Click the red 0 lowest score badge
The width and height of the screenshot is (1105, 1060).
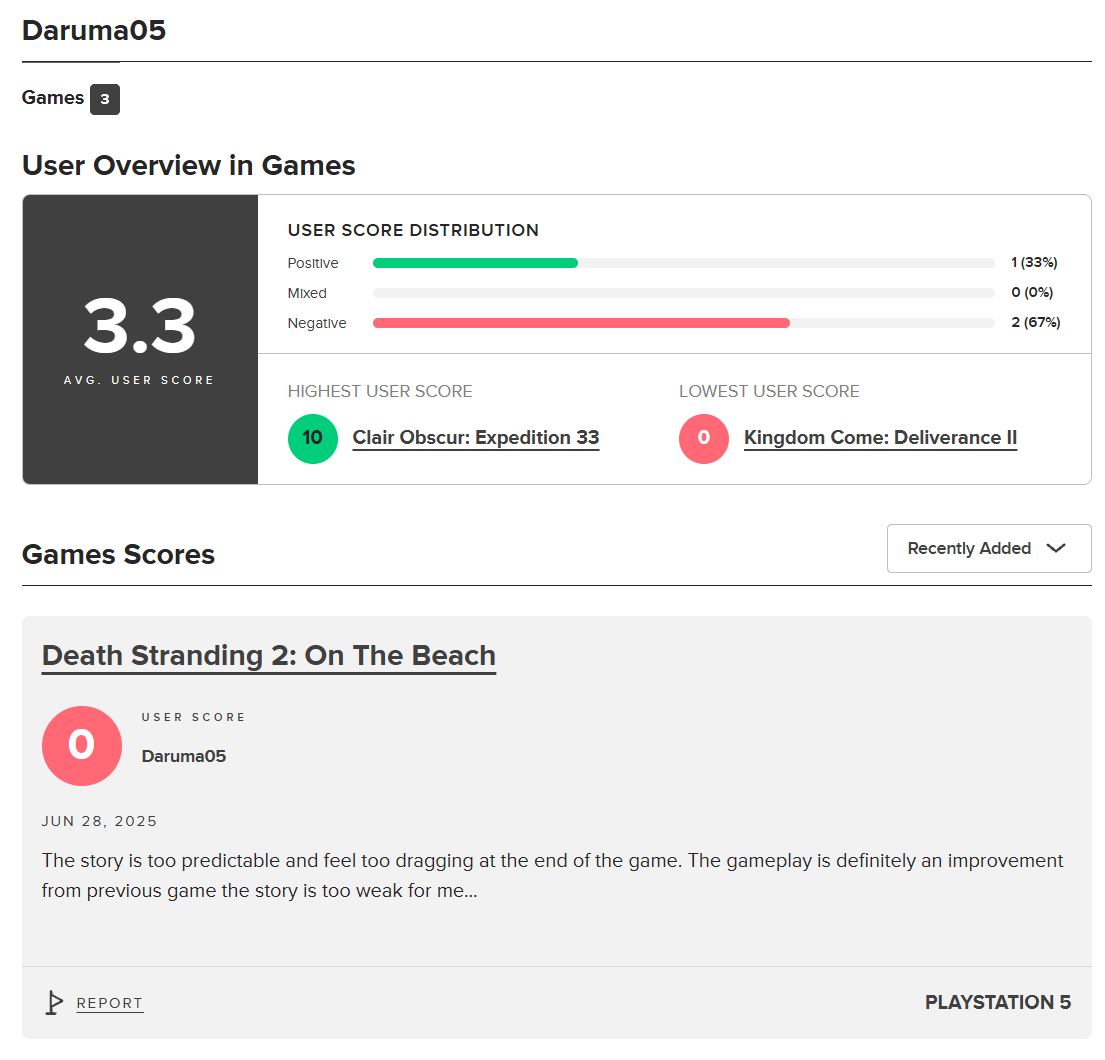pos(703,438)
